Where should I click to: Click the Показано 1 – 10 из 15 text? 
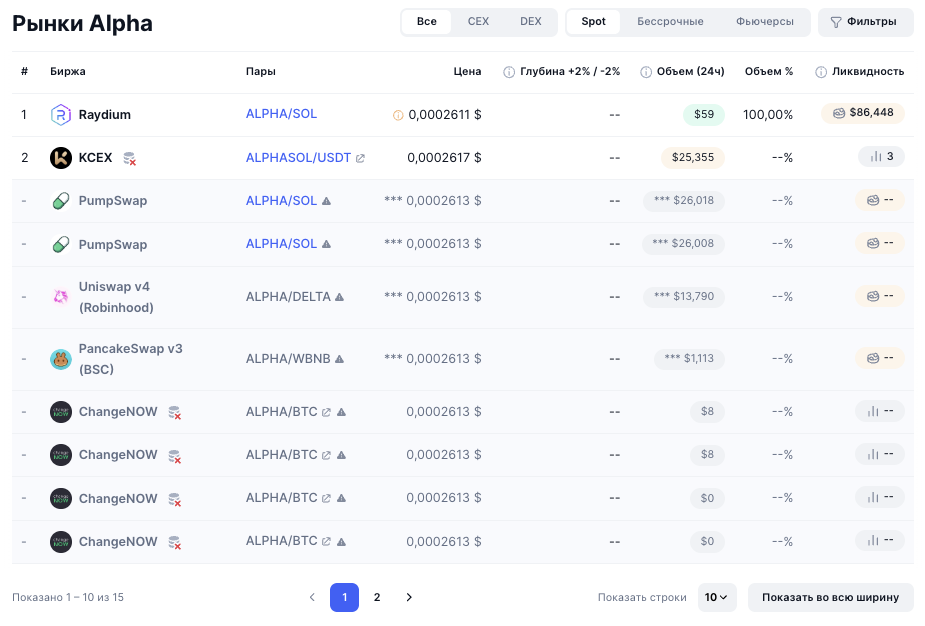coord(68,598)
